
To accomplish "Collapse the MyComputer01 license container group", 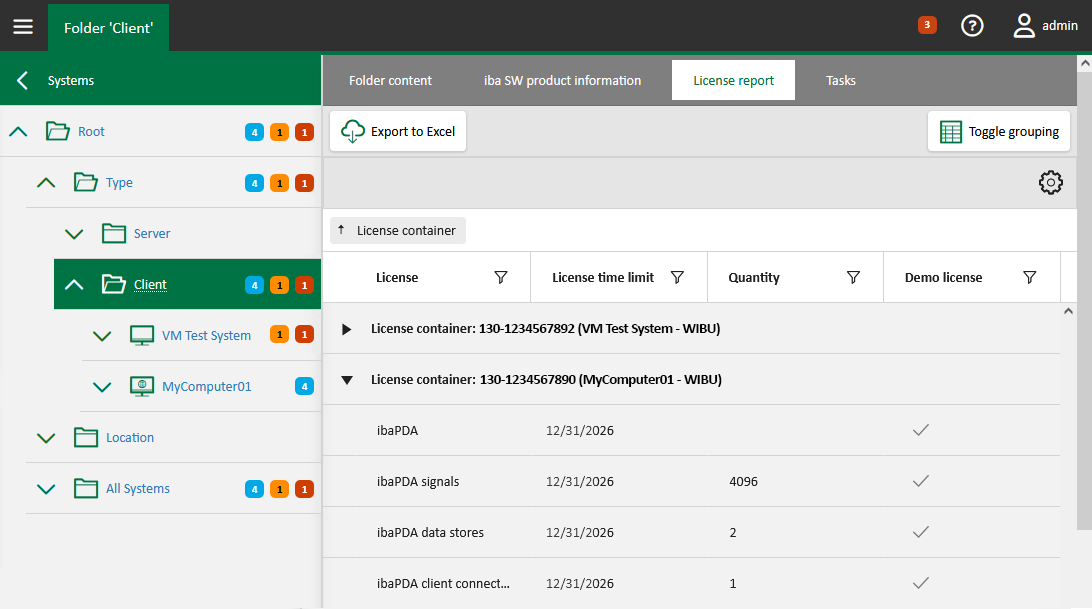I will [347, 380].
